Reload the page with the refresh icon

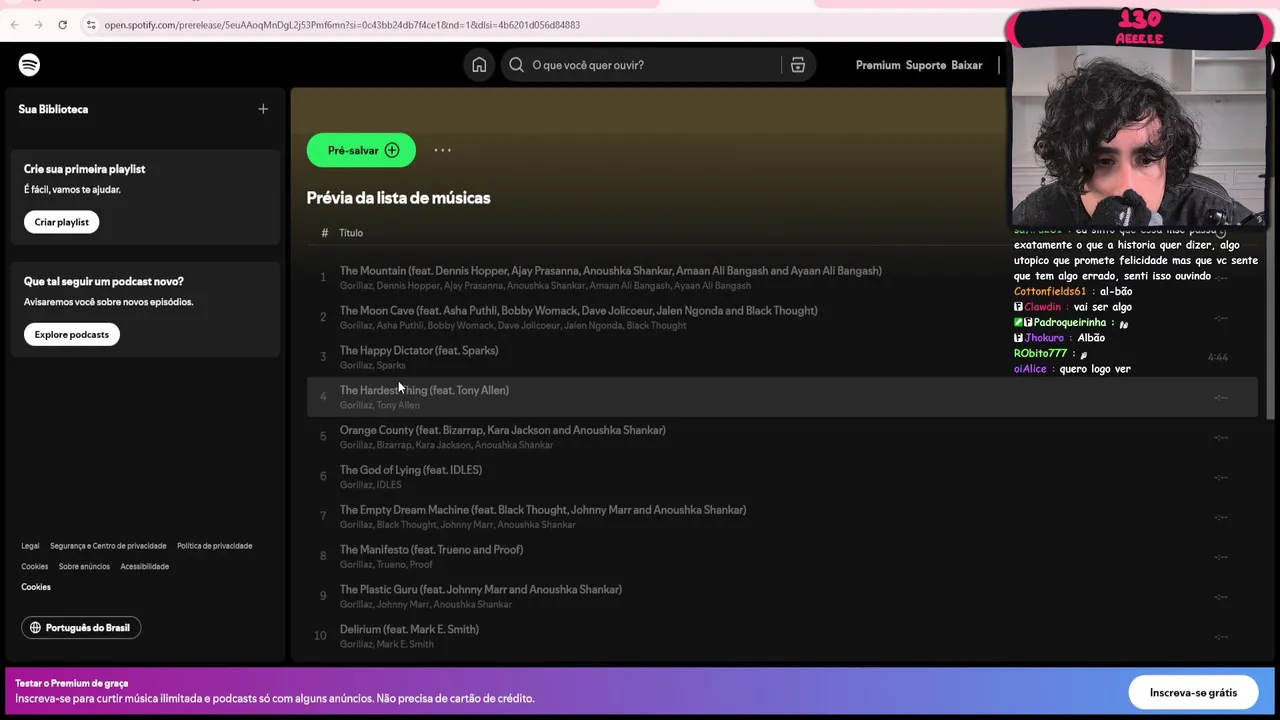point(62,24)
